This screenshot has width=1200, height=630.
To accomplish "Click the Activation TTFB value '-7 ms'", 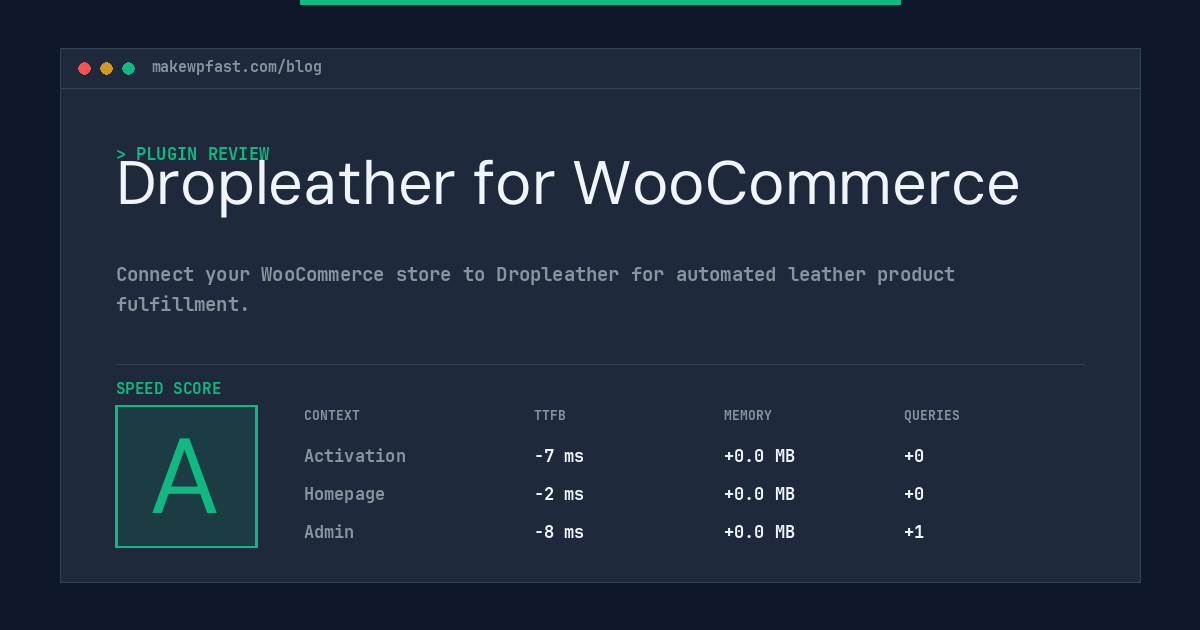I will point(559,456).
